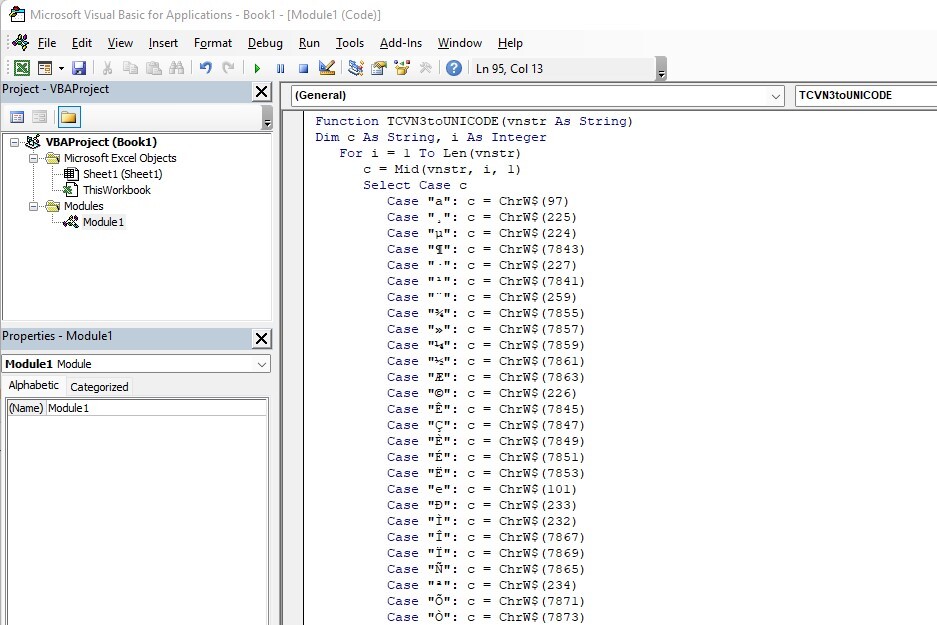This screenshot has height=625, width=937.
Task: Select Sheet1 (Sheet1) in project tree
Action: (123, 174)
